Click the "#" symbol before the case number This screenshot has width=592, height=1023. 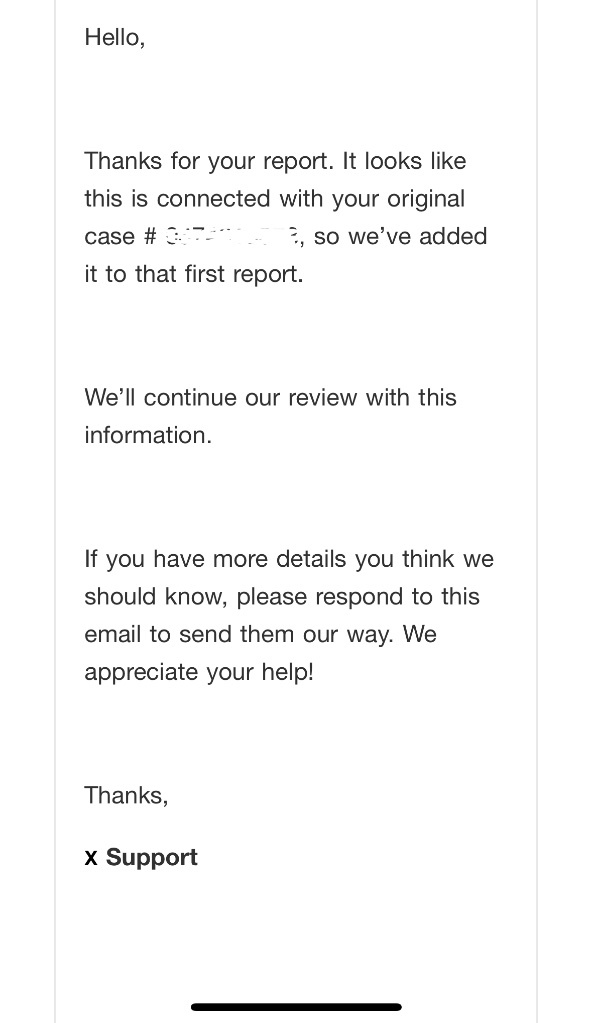click(149, 236)
